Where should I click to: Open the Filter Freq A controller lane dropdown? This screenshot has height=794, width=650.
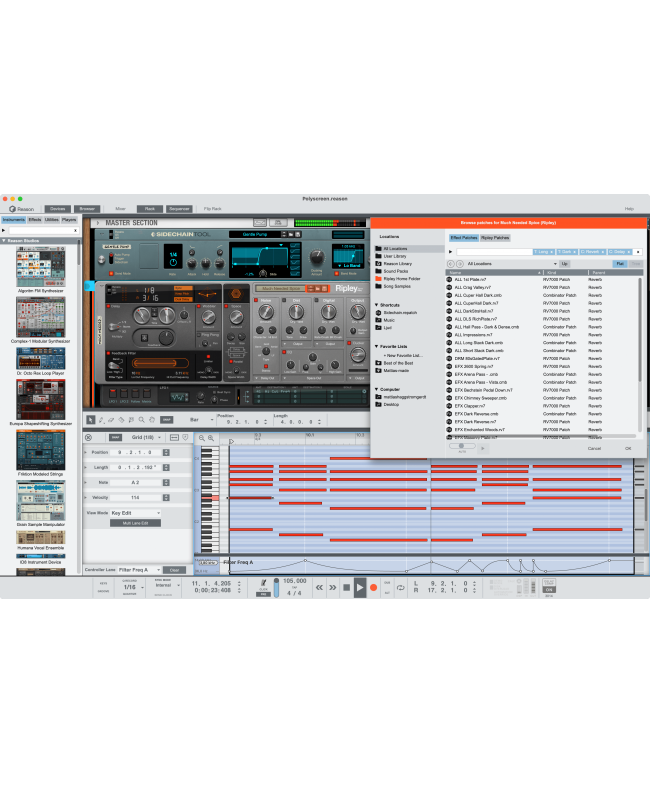pos(139,570)
